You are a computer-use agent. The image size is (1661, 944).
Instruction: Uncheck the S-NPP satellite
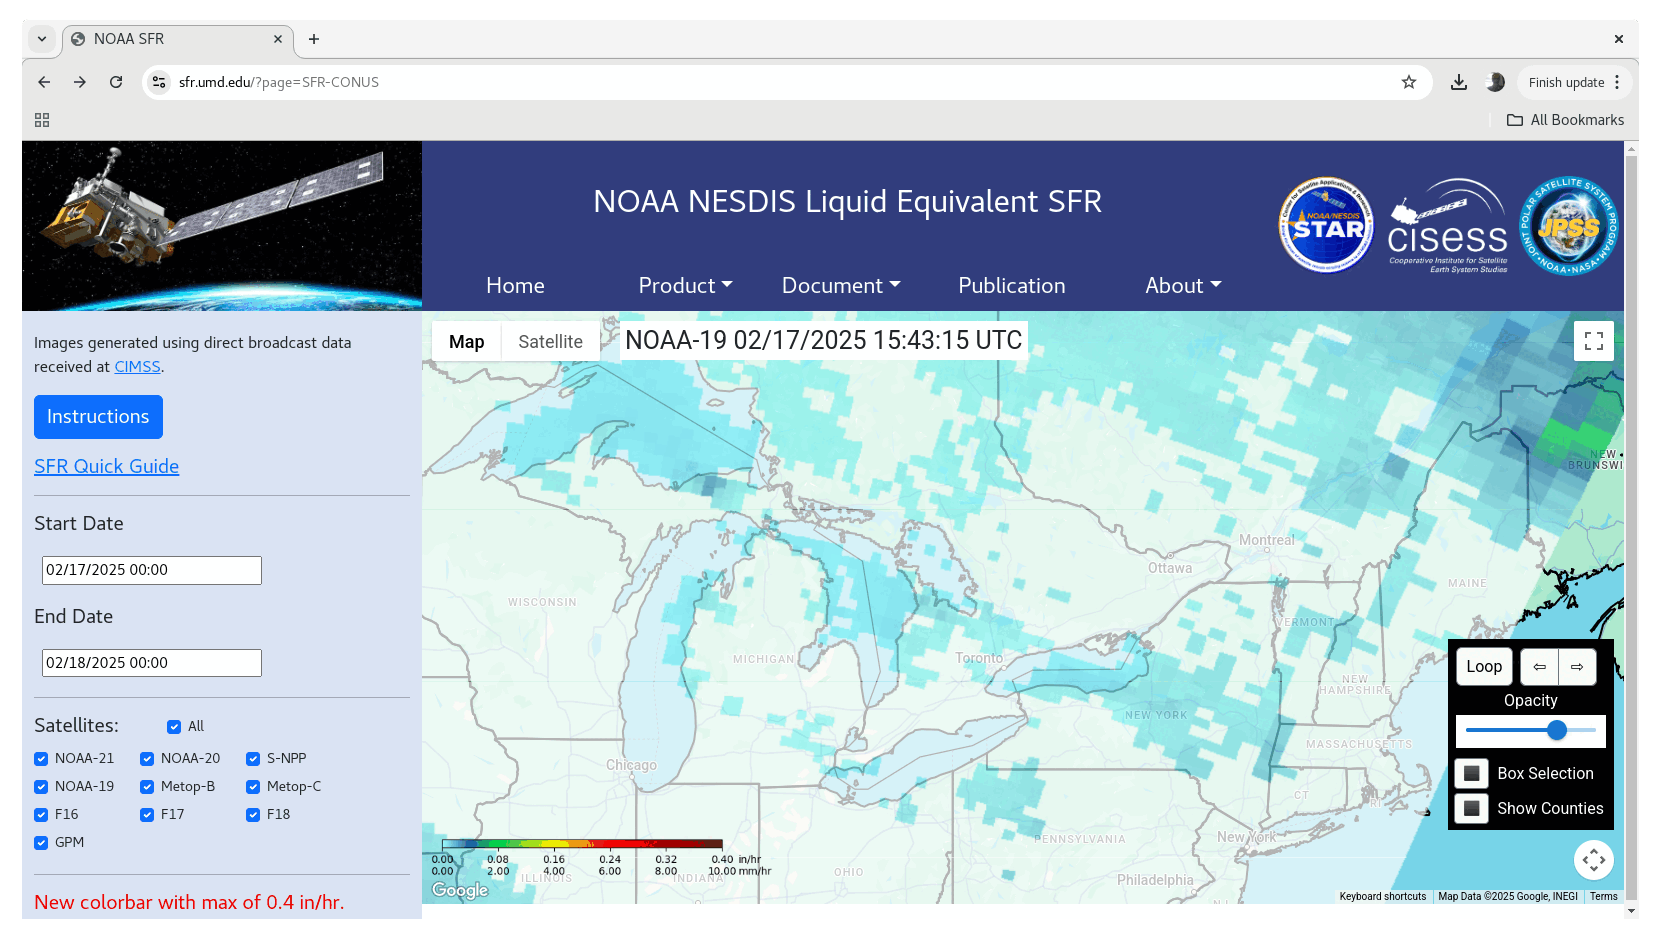(x=253, y=759)
